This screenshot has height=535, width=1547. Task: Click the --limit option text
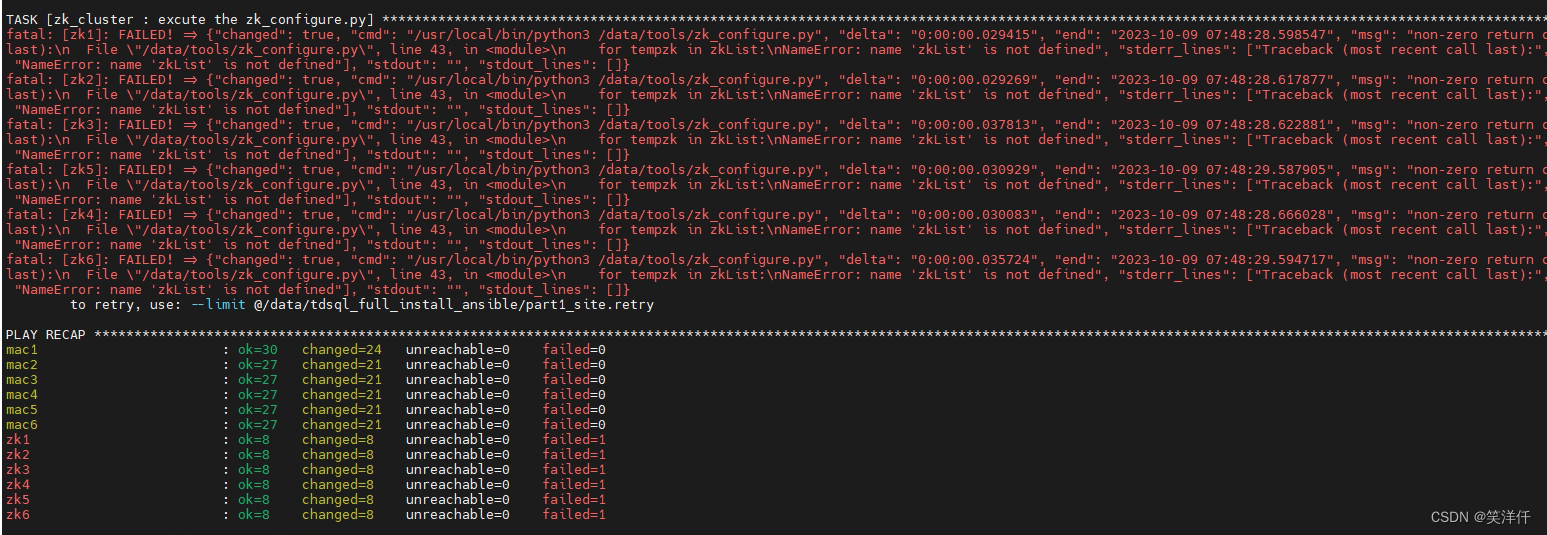tap(217, 304)
